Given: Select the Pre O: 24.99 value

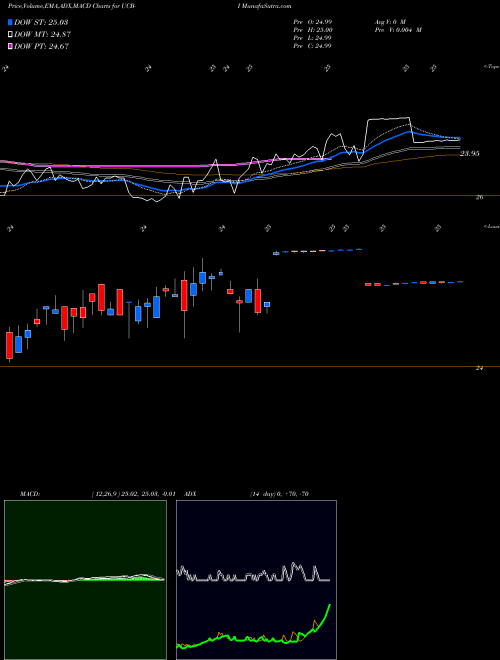Looking at the screenshot, I should [x=312, y=22].
